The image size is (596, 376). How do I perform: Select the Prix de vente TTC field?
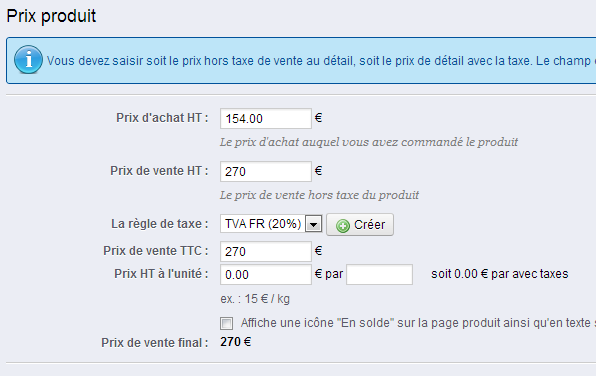point(266,251)
